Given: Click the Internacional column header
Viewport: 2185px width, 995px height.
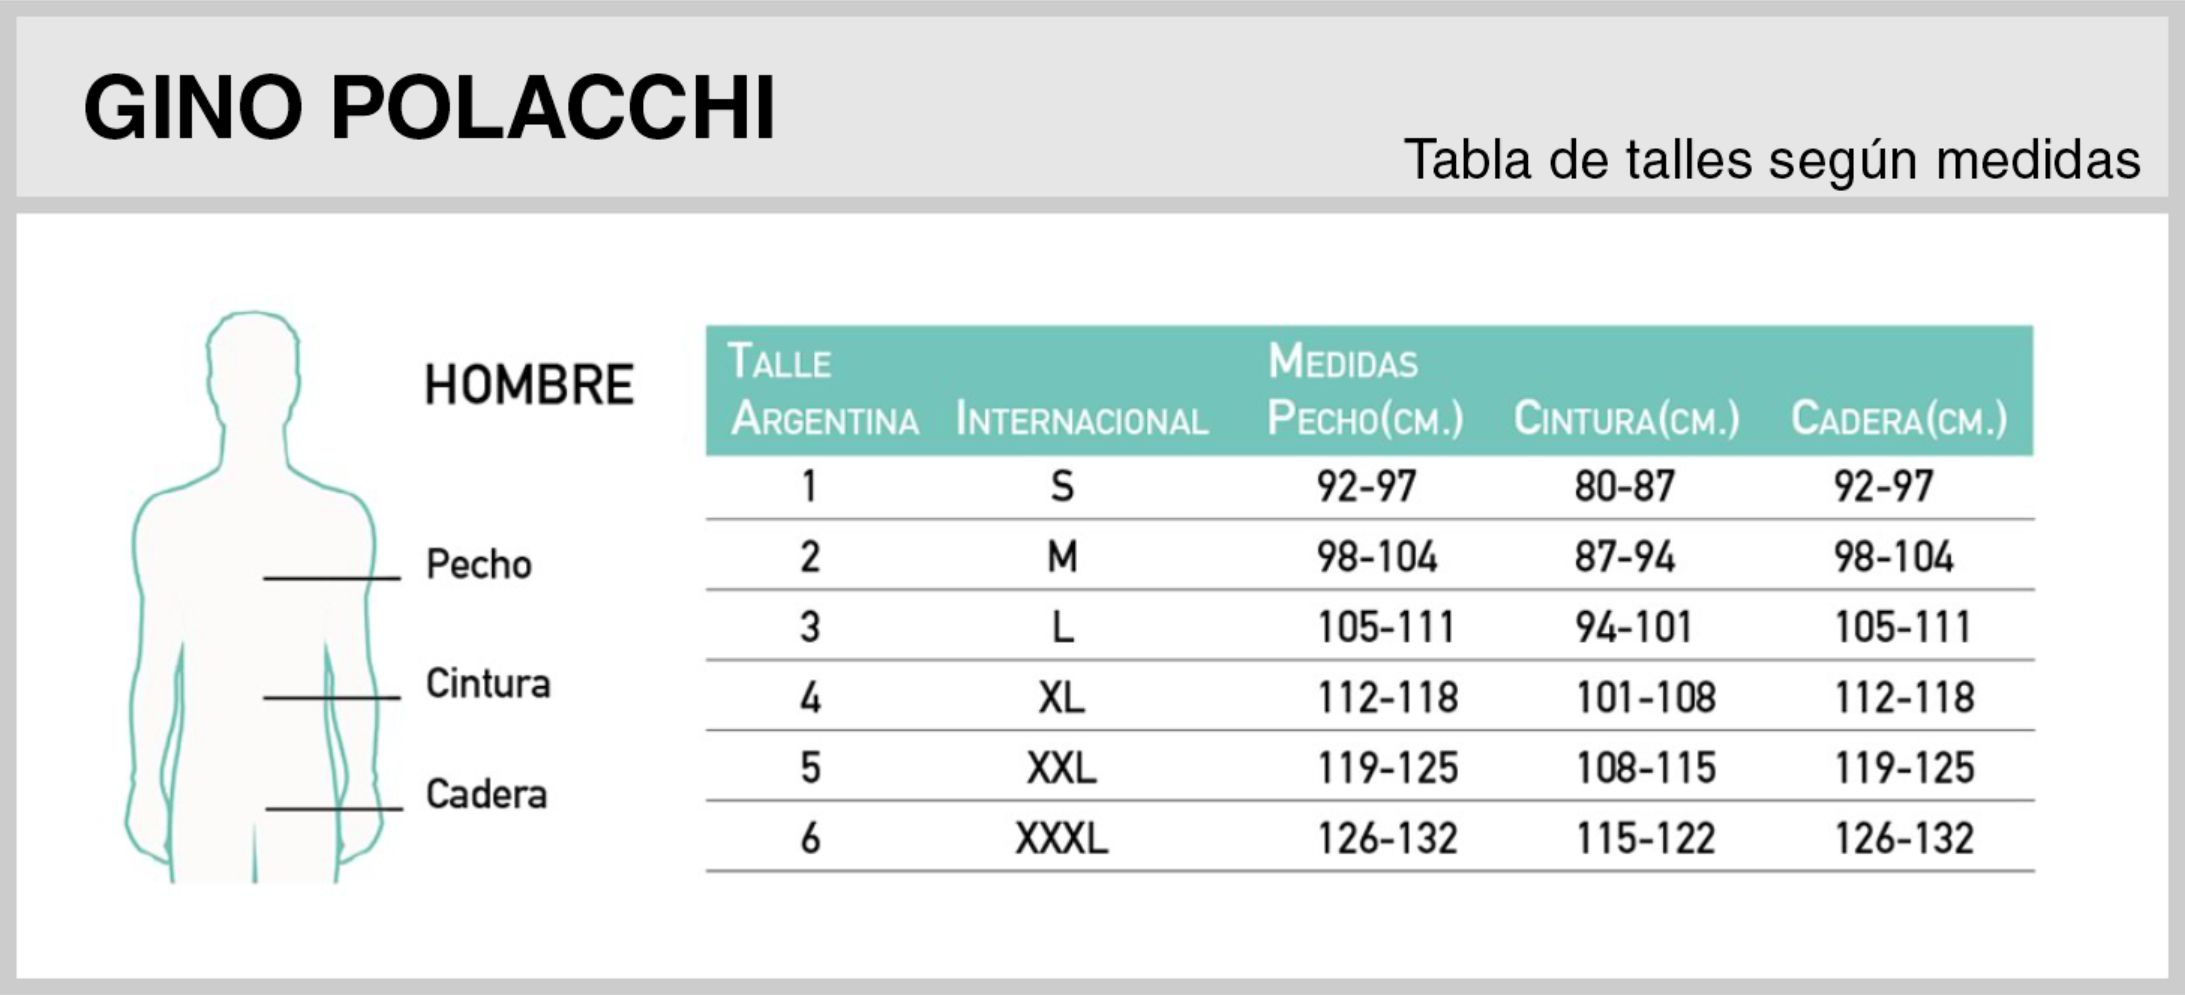Looking at the screenshot, I should 1082,420.
